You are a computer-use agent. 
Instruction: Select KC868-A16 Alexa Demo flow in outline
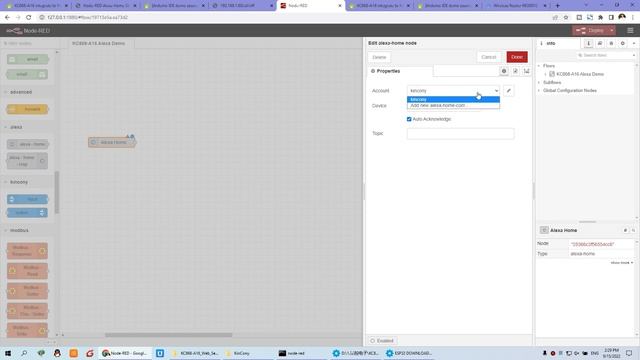pos(580,74)
